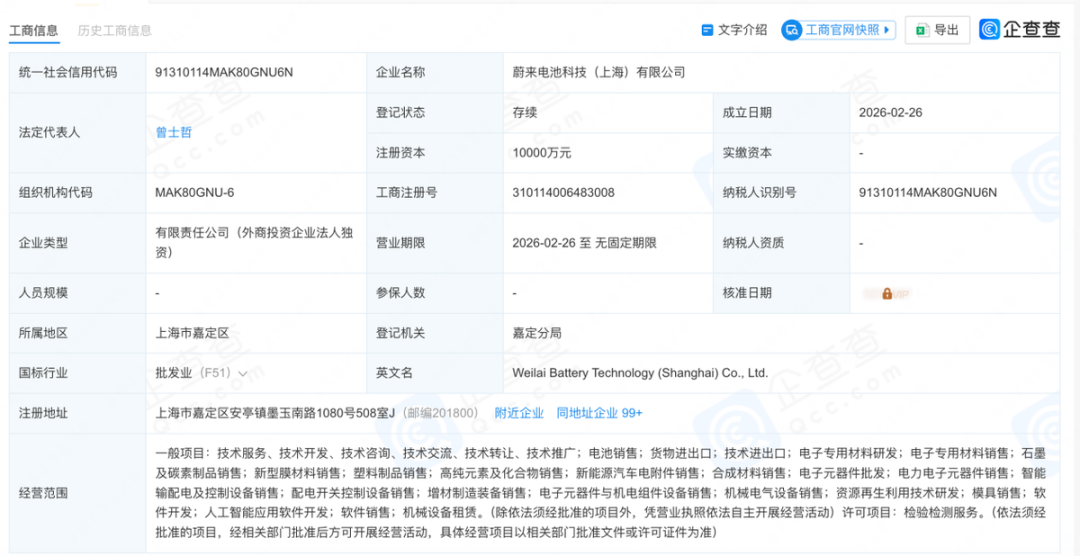Switch to the 工商信息 tab
Screen dimensions: 1080x556
pyautogui.click(x=33, y=30)
